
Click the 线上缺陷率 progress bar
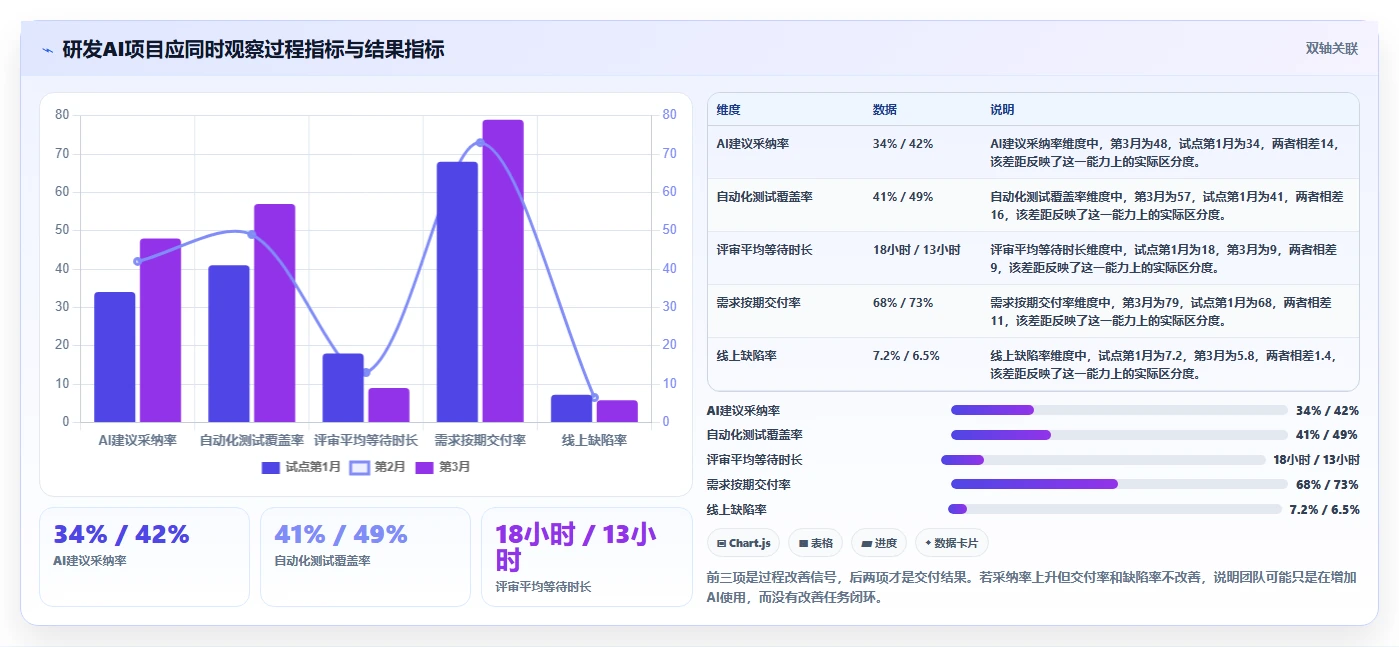pyautogui.click(x=1114, y=509)
